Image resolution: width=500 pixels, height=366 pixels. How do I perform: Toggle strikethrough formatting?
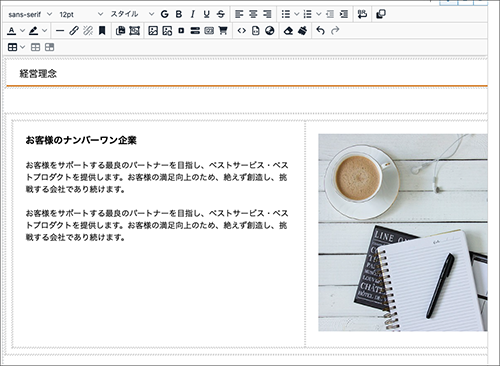[221, 14]
